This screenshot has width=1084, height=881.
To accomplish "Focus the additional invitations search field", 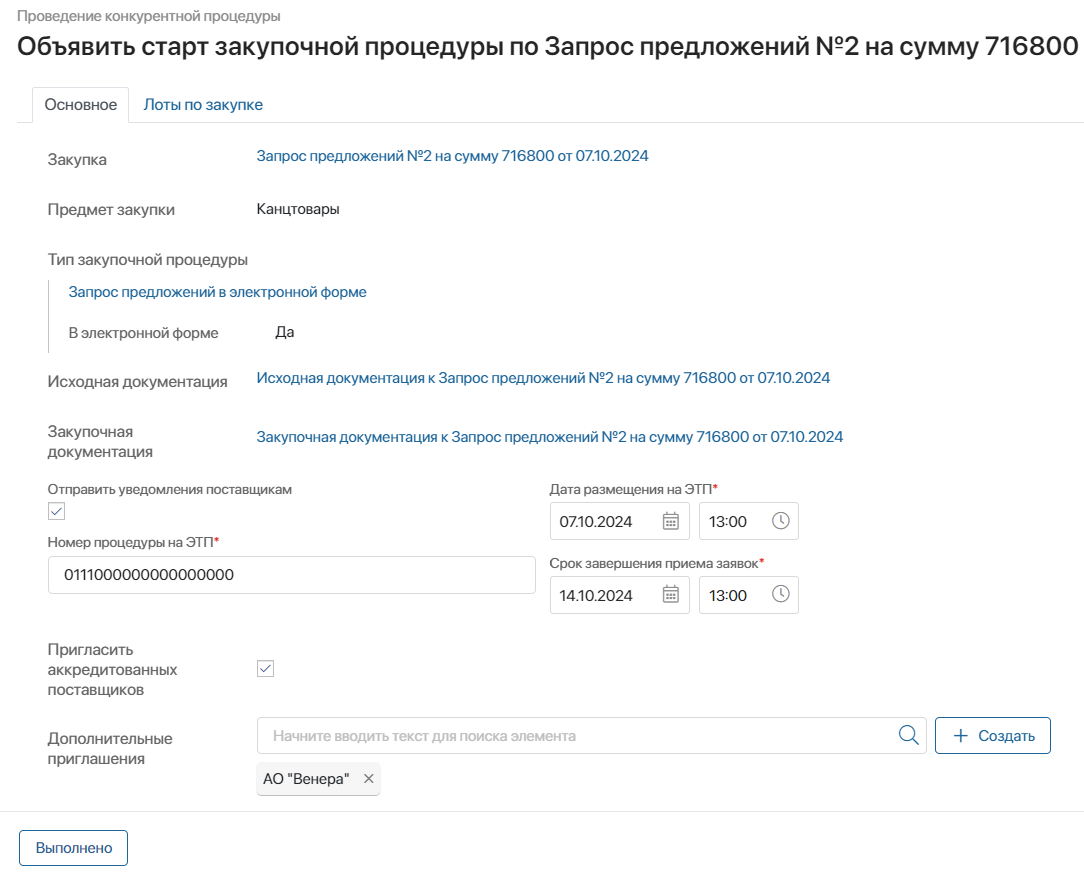I will (x=575, y=735).
